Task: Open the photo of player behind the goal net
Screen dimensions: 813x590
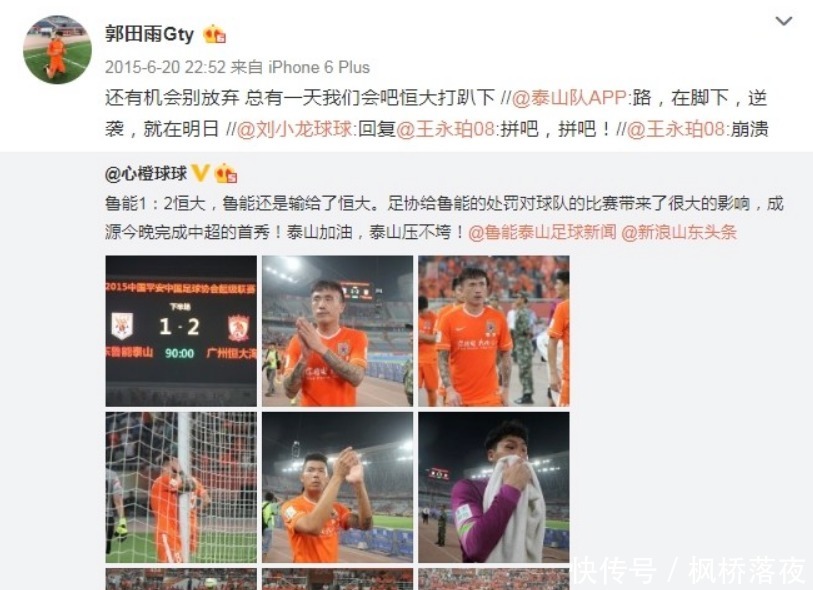Action: point(181,487)
